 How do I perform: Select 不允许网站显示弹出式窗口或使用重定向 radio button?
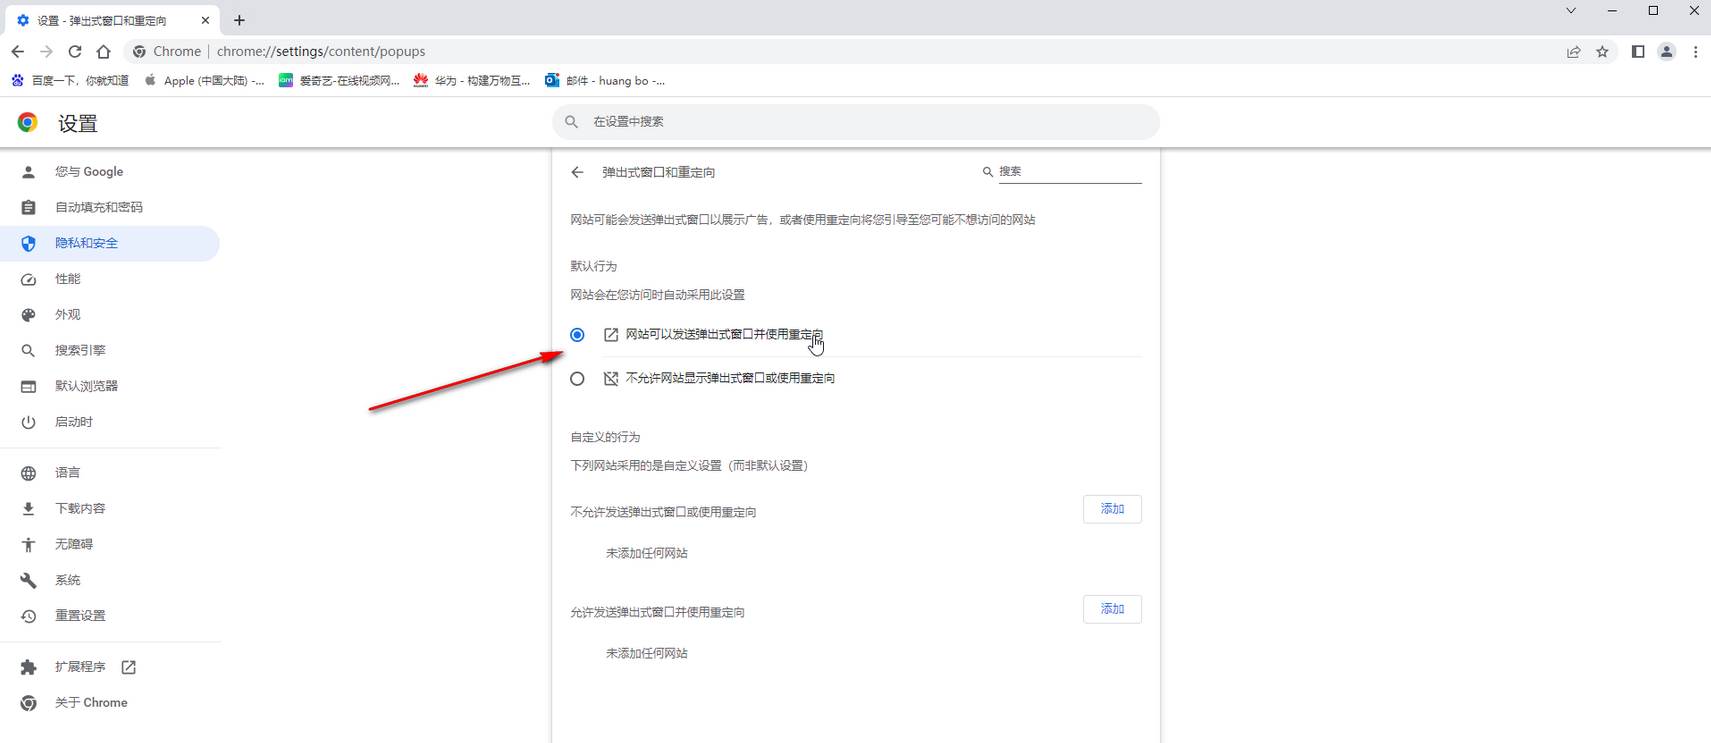(x=577, y=379)
